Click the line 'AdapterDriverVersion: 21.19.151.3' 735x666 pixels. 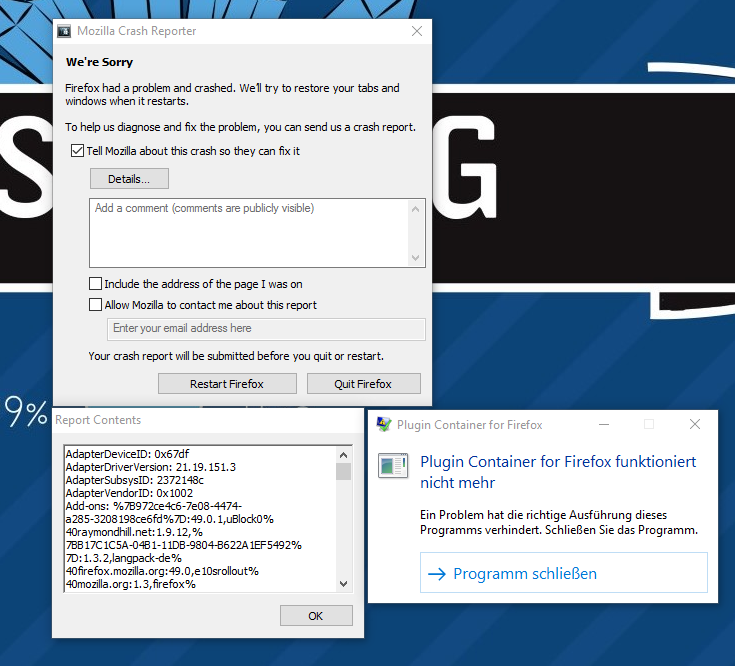pyautogui.click(x=151, y=467)
